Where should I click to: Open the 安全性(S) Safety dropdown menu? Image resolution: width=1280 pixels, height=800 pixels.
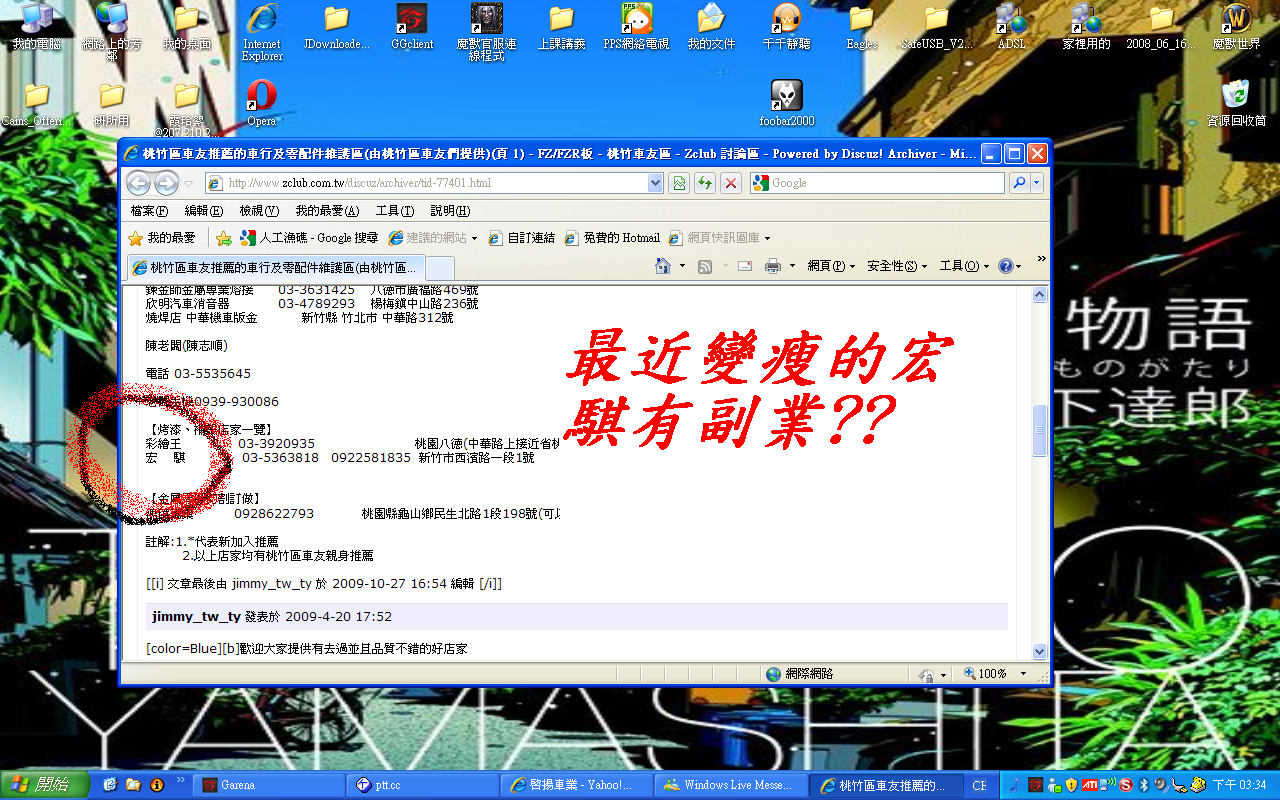(x=897, y=266)
